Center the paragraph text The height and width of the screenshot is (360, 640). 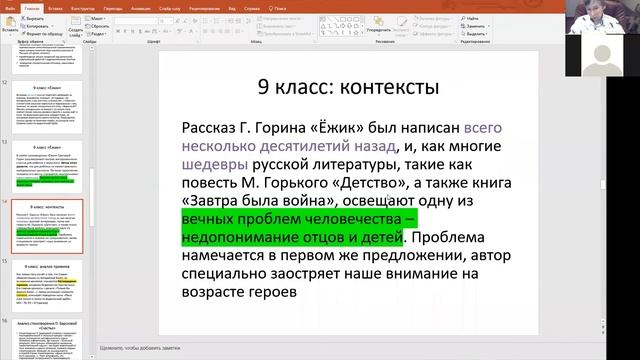click(x=213, y=31)
